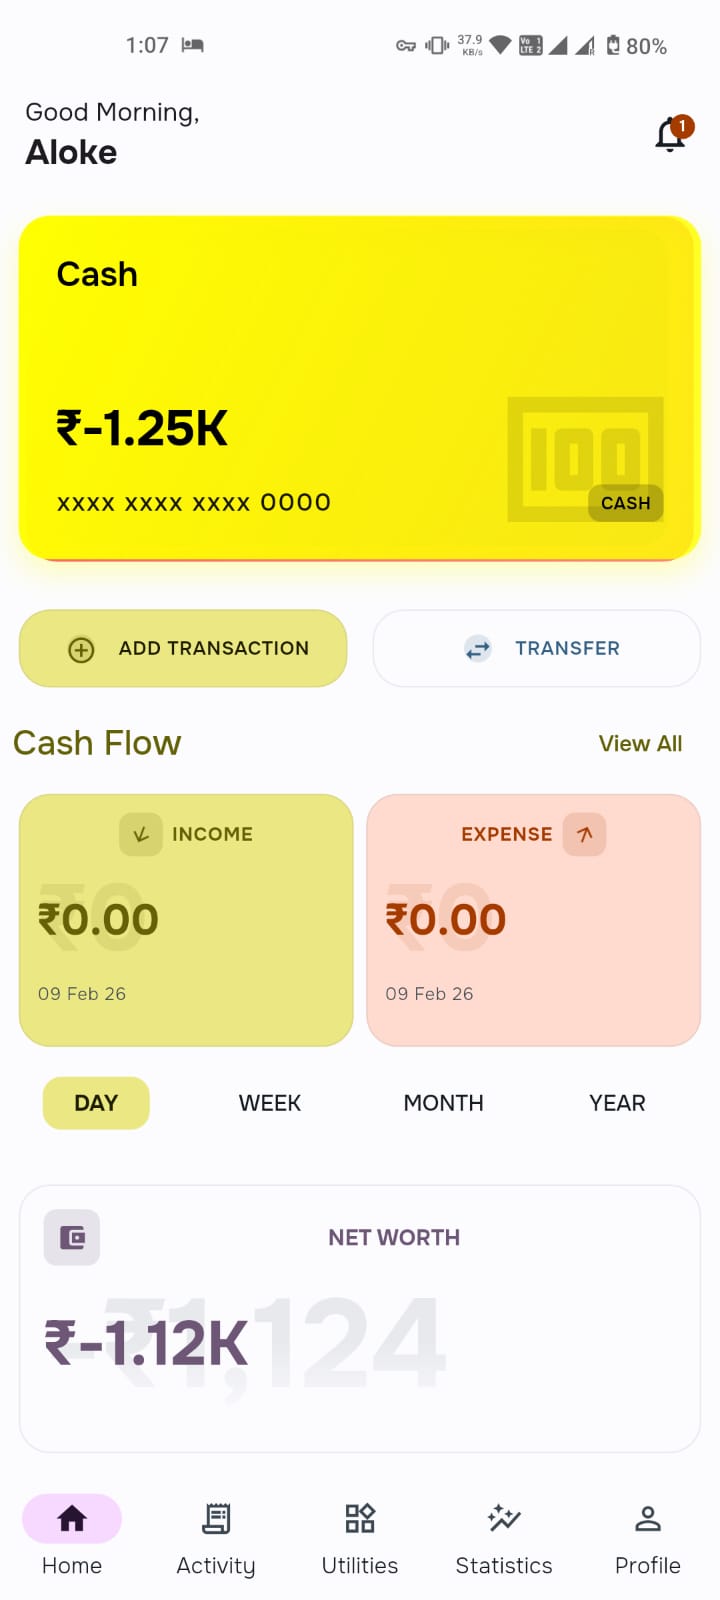Open the Utilities grid icon
This screenshot has width=720, height=1600.
coord(360,1519)
